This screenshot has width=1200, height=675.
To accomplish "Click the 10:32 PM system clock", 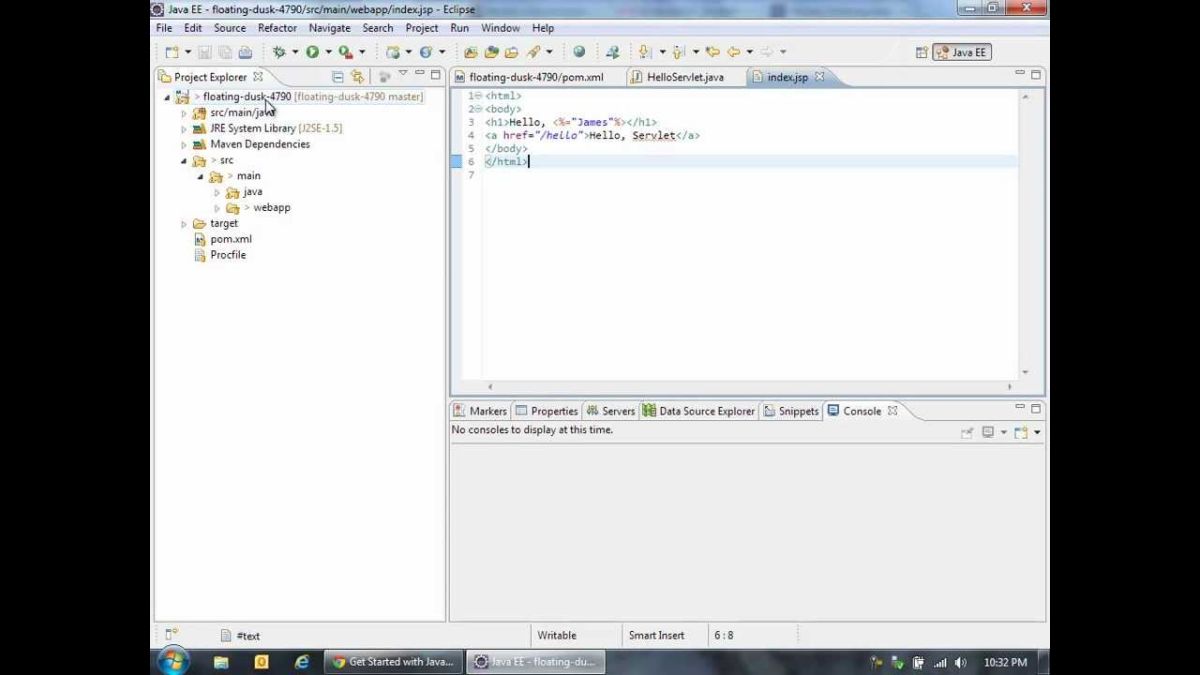I will [x=1005, y=662].
